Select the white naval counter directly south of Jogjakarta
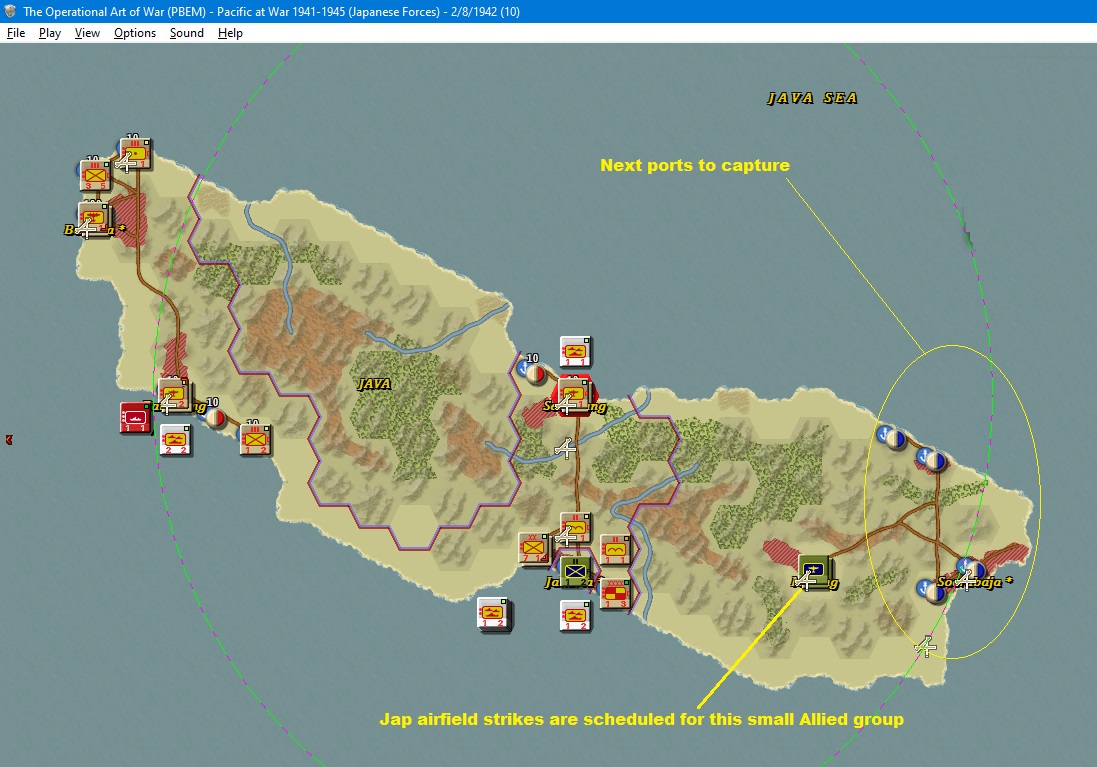 576,616
